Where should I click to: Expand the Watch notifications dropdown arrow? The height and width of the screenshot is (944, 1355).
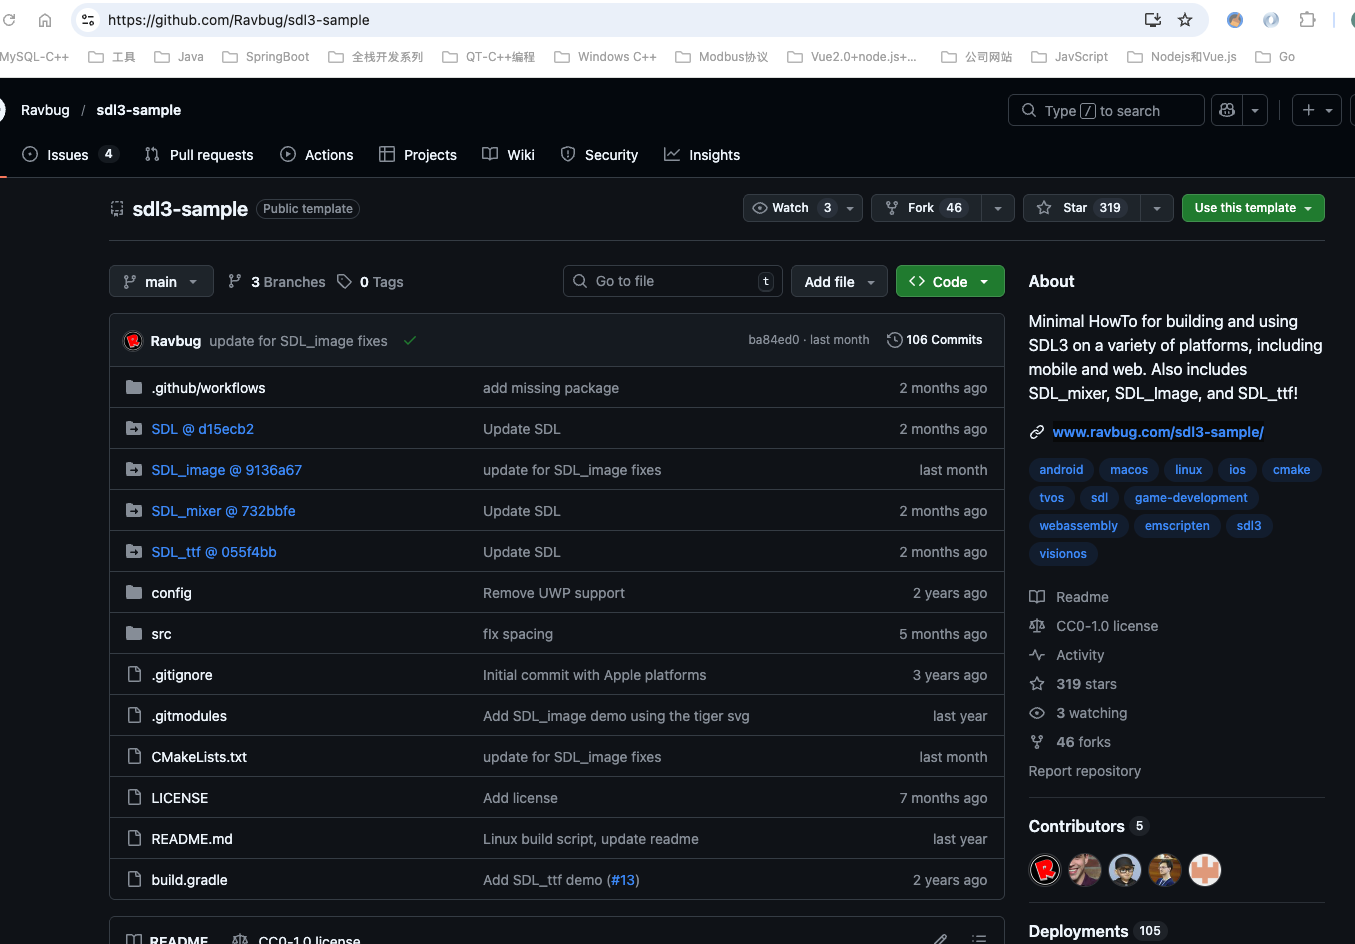click(x=850, y=208)
